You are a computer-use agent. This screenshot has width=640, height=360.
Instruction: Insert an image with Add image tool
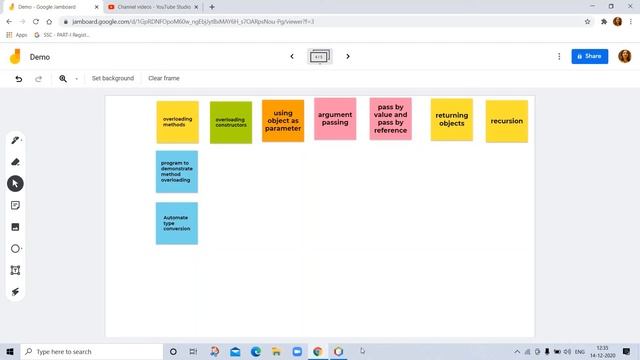coord(15,227)
